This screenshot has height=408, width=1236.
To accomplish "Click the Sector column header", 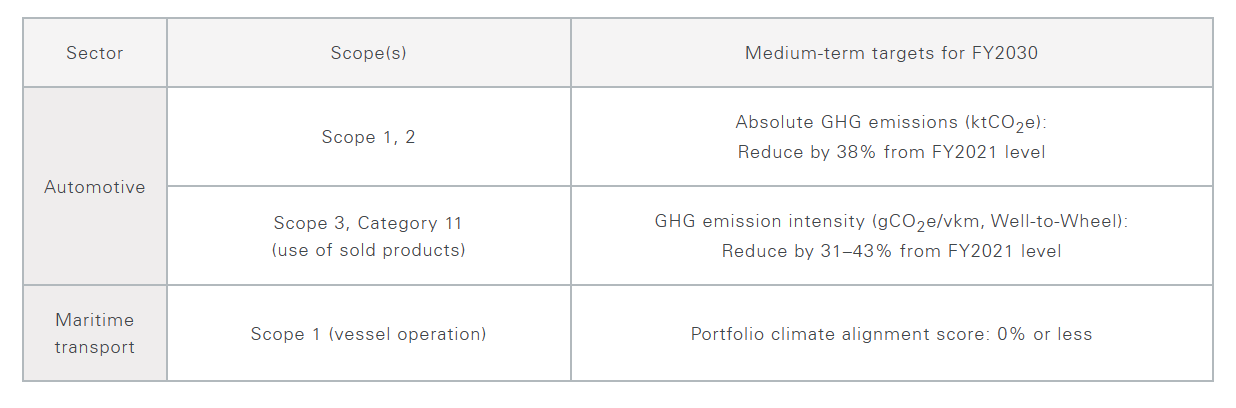I will (95, 53).
